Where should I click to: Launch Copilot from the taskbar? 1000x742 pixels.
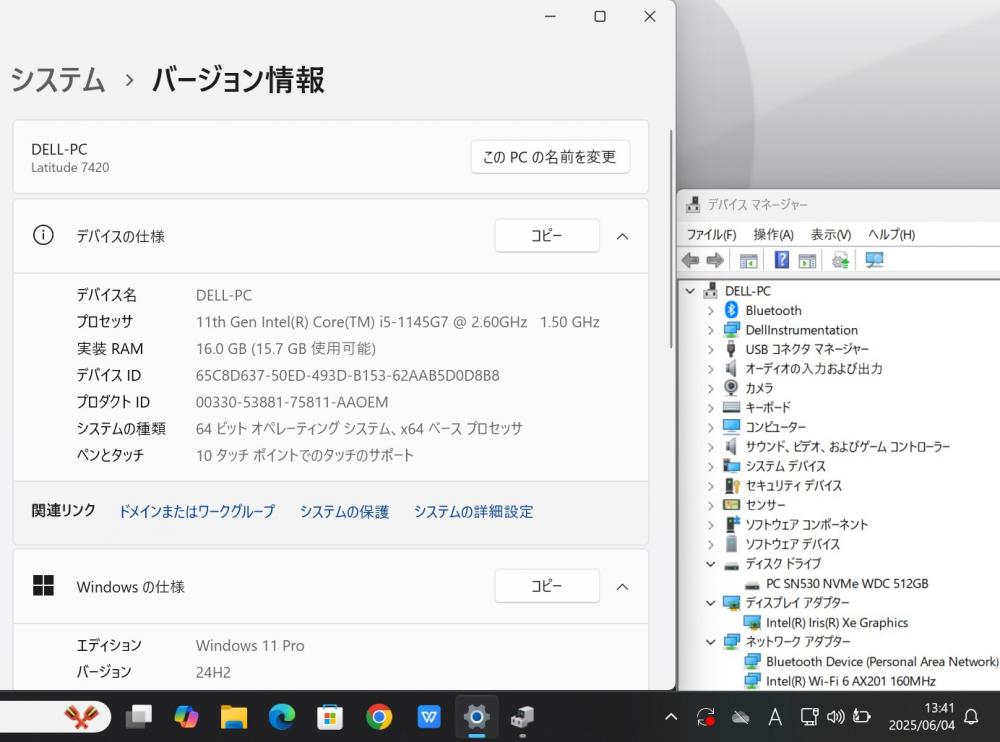point(186,716)
